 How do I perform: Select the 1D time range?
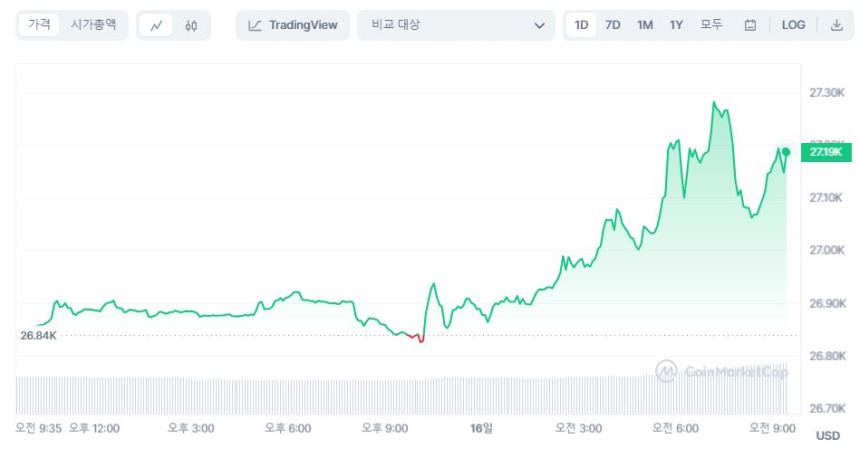(581, 26)
